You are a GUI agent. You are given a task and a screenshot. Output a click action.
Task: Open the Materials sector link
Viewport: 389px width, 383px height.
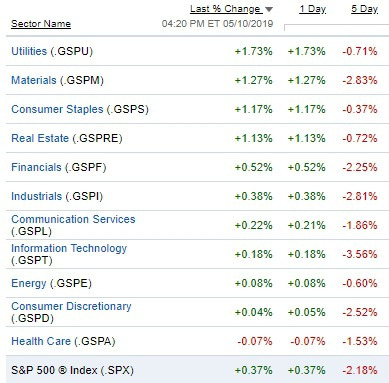[34, 80]
